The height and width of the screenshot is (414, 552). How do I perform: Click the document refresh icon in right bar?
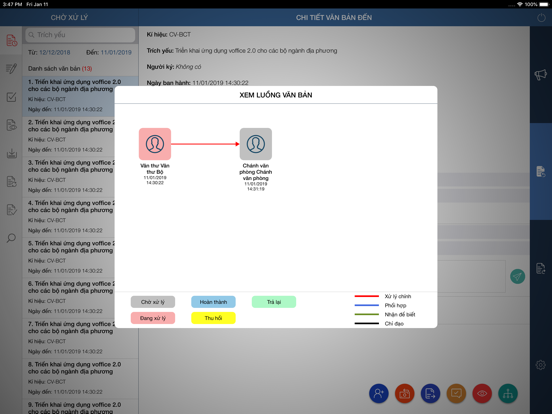click(x=541, y=269)
